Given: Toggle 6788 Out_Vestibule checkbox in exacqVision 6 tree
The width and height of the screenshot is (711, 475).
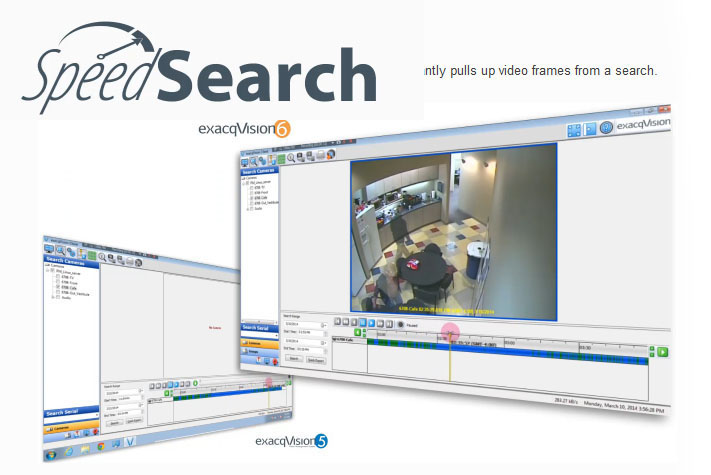Looking at the screenshot, I should pos(252,203).
